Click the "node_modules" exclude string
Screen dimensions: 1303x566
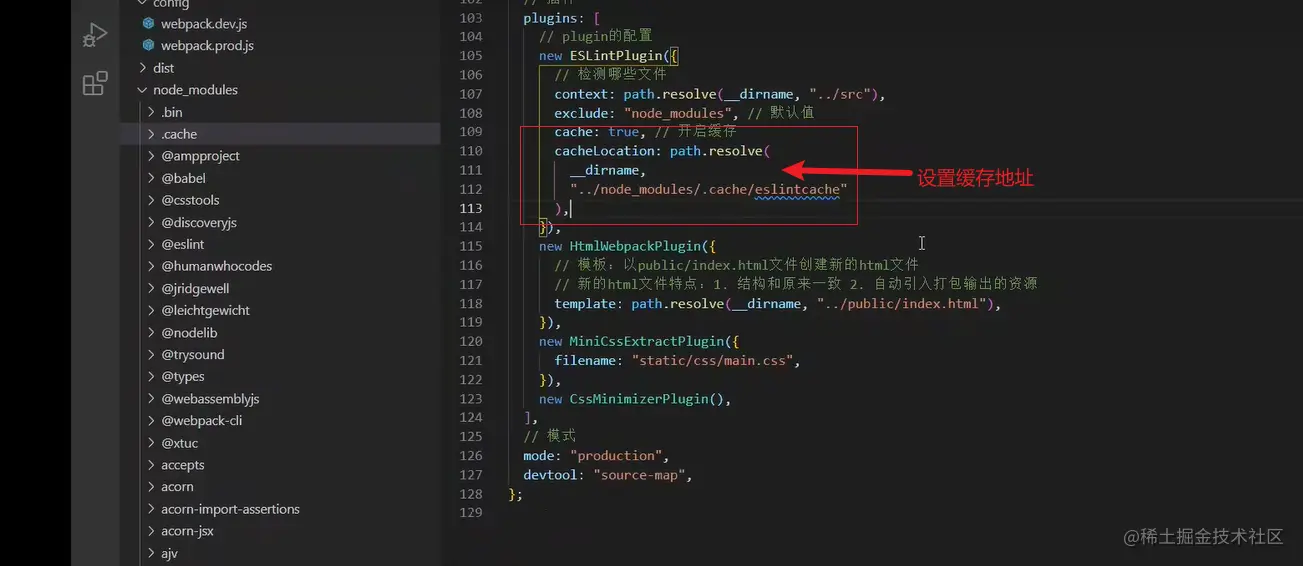(x=677, y=113)
